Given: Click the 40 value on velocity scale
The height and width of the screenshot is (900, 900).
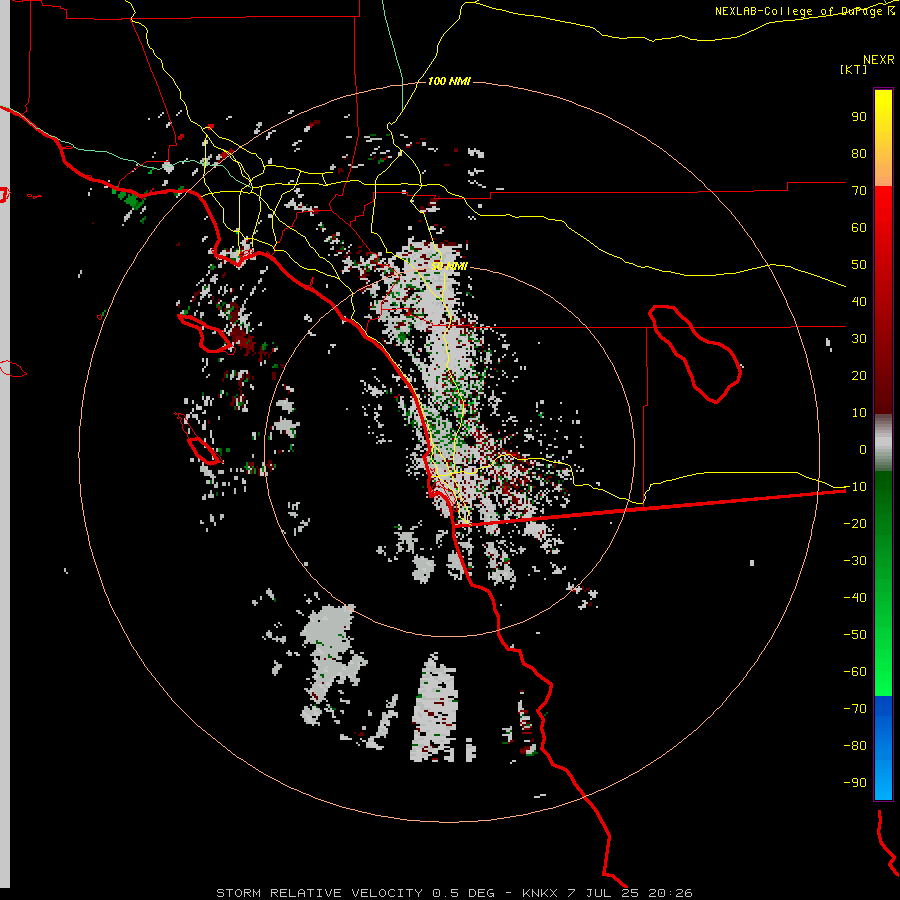Looking at the screenshot, I should 859,301.
